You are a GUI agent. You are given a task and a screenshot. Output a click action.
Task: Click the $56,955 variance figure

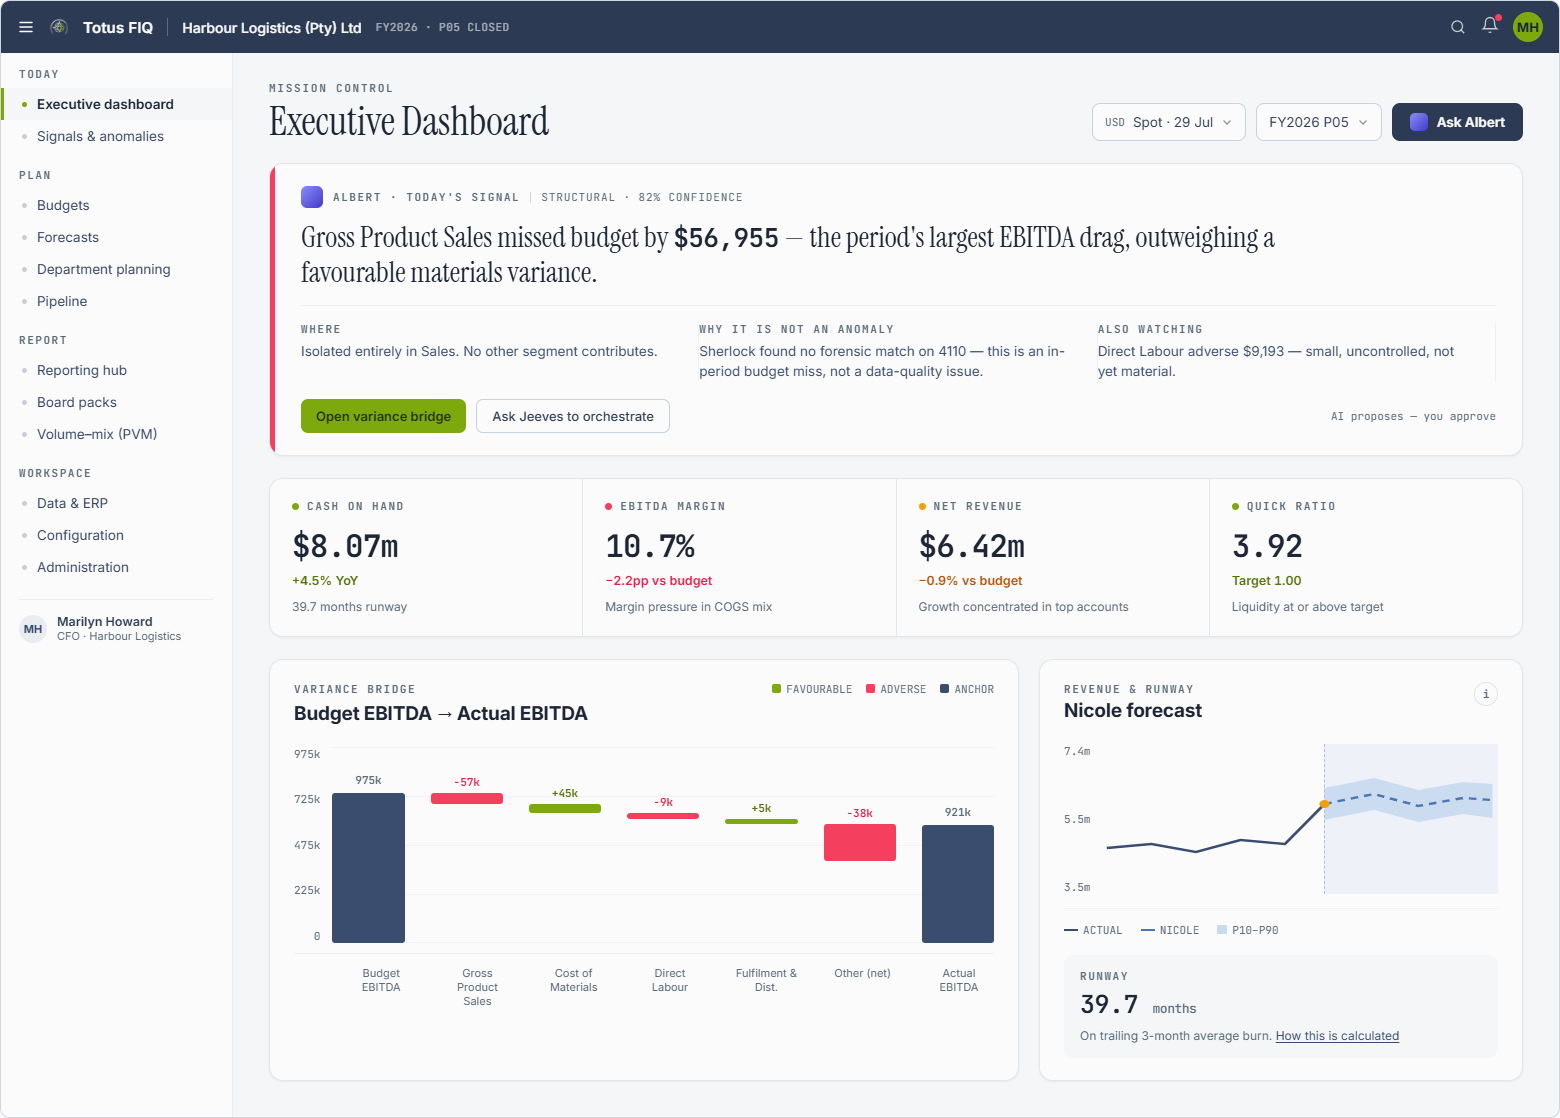click(726, 238)
